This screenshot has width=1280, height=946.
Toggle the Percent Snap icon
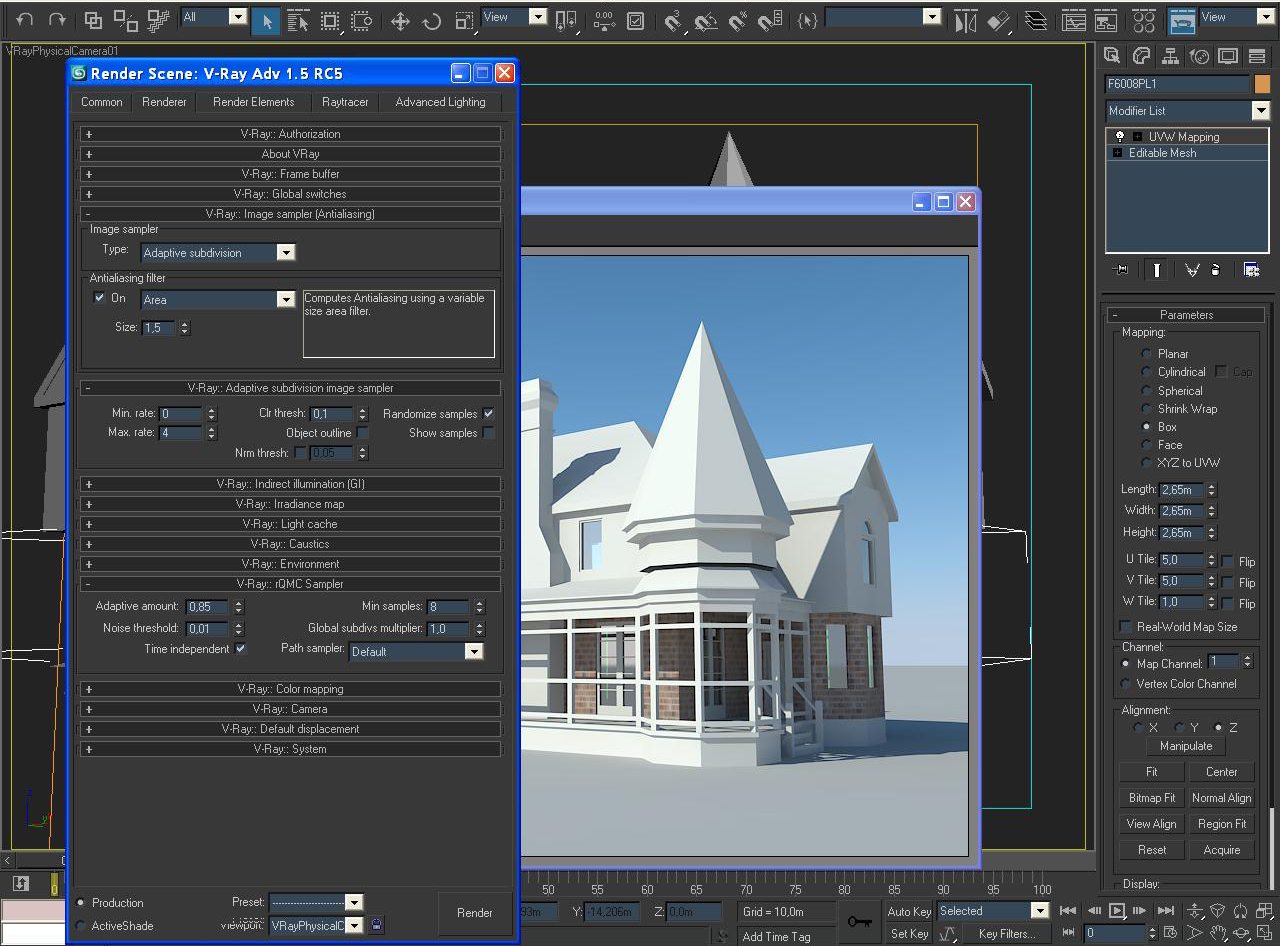coord(738,21)
